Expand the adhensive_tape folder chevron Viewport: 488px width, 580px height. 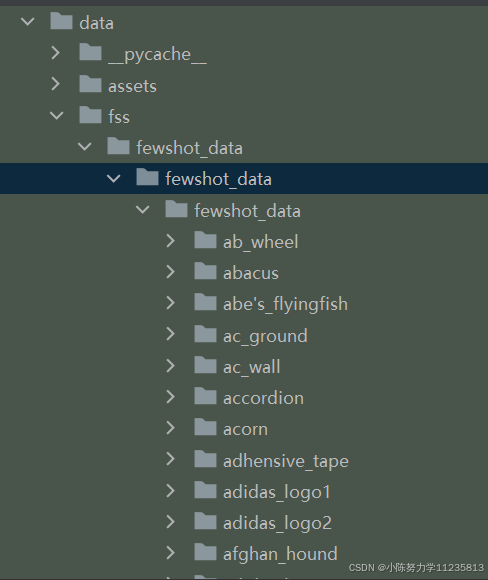(x=171, y=459)
